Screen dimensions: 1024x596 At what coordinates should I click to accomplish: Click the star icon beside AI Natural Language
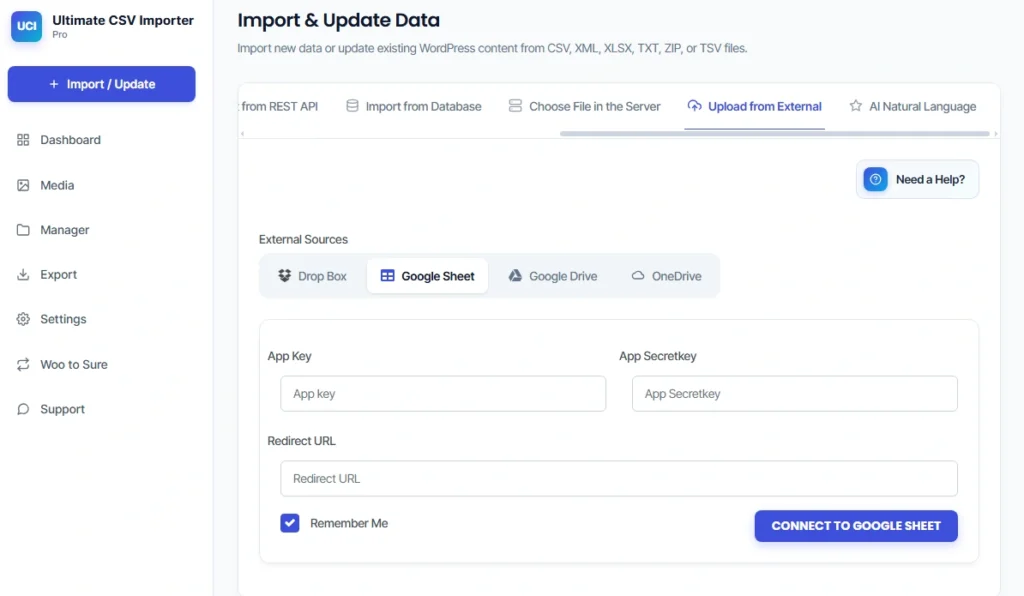pos(856,106)
